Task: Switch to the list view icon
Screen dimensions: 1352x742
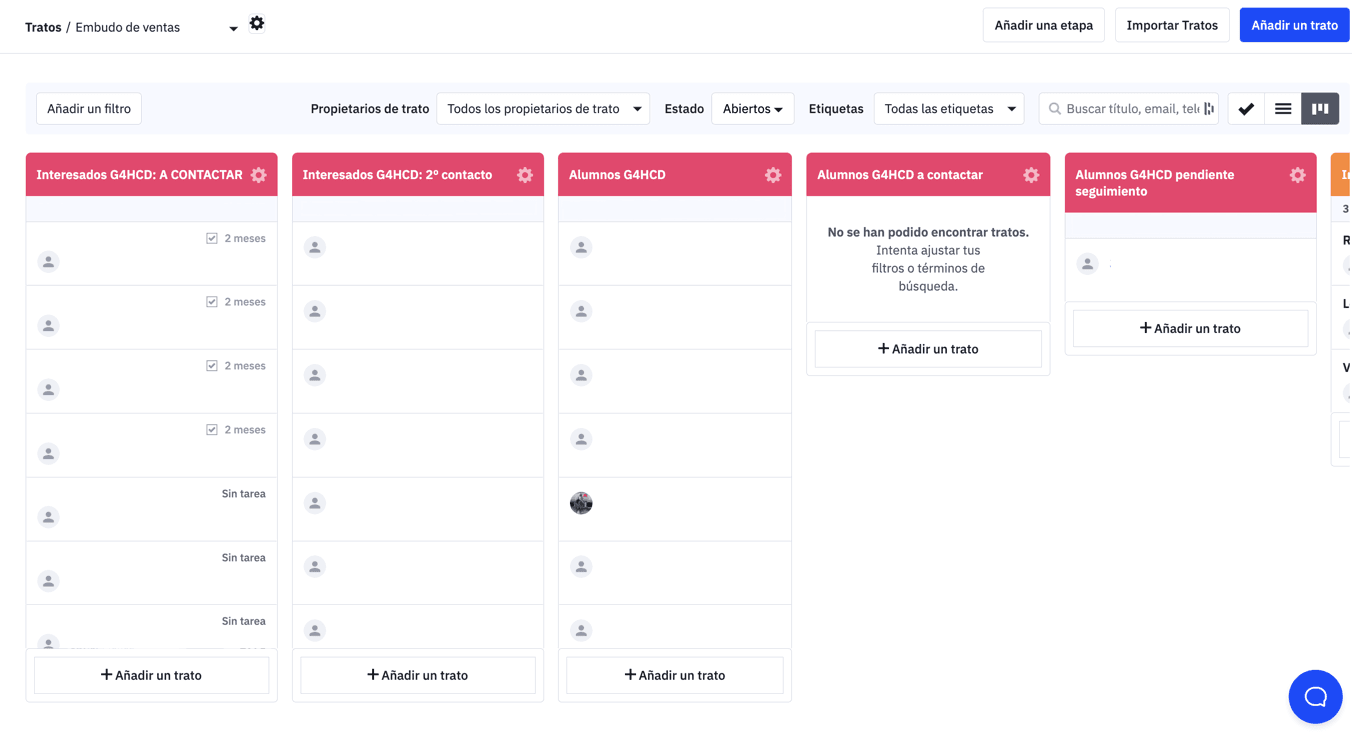Action: click(x=1283, y=109)
